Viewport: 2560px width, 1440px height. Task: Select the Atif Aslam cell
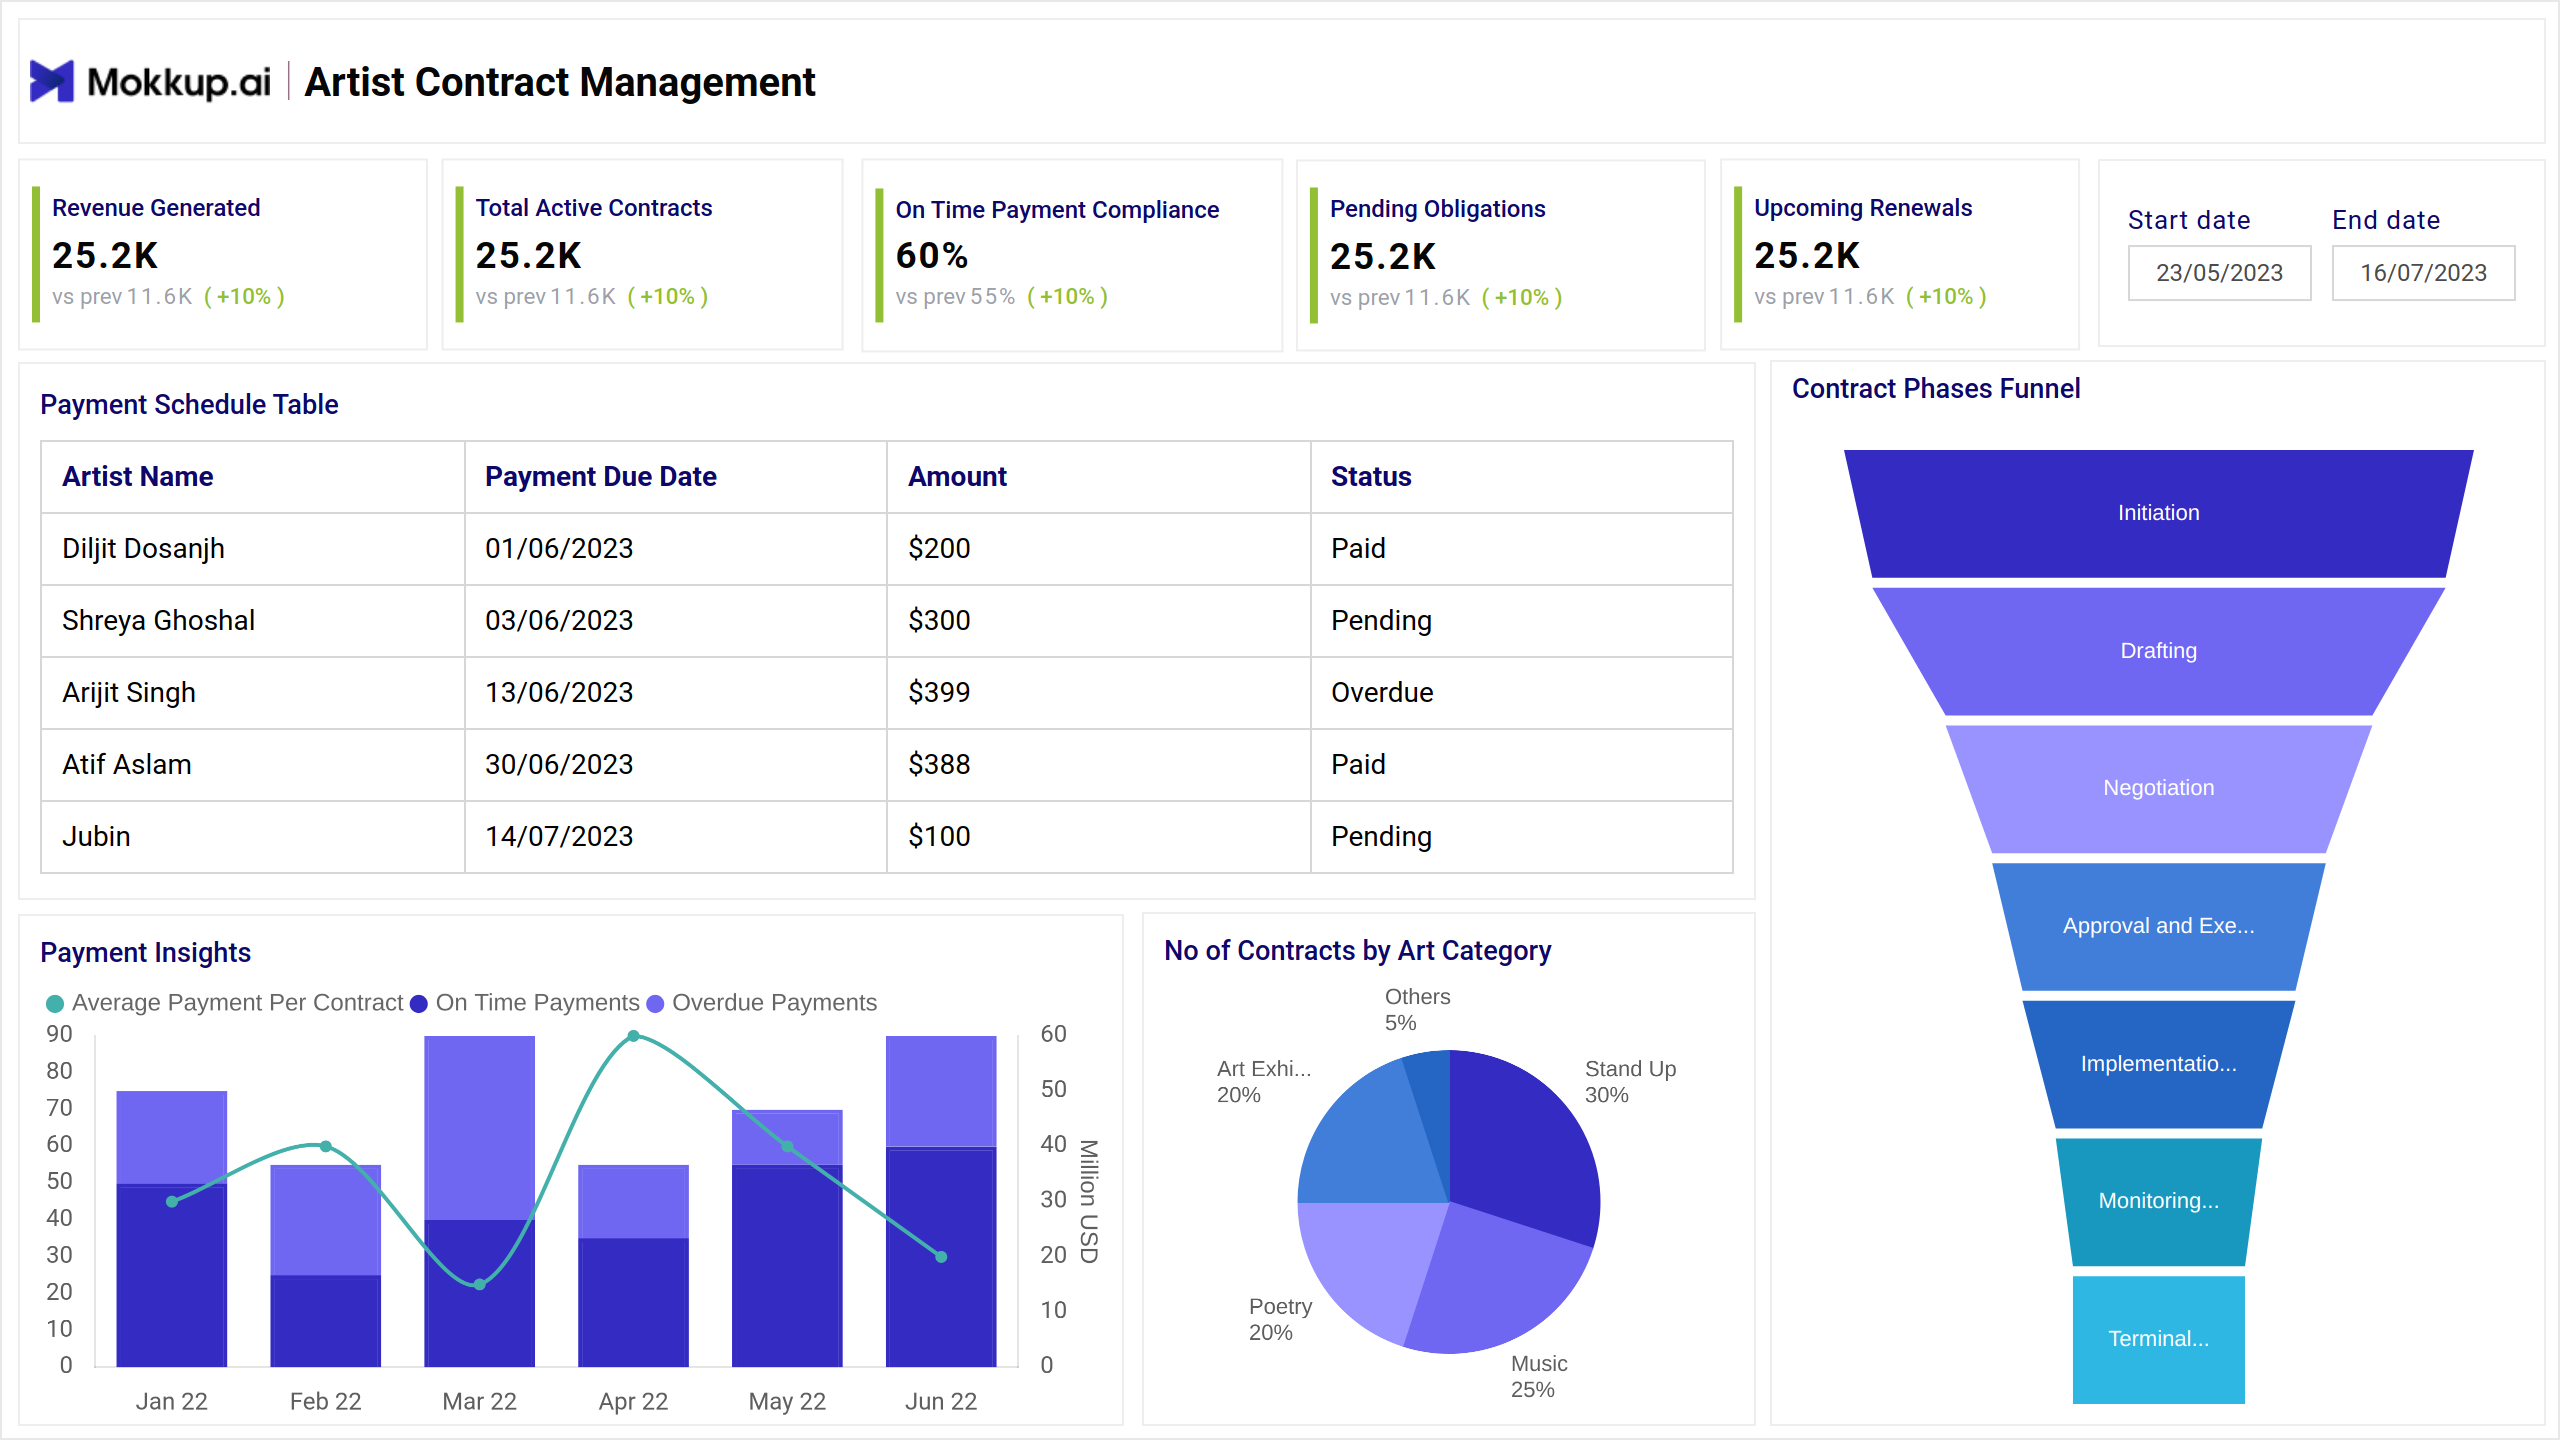tap(253, 765)
